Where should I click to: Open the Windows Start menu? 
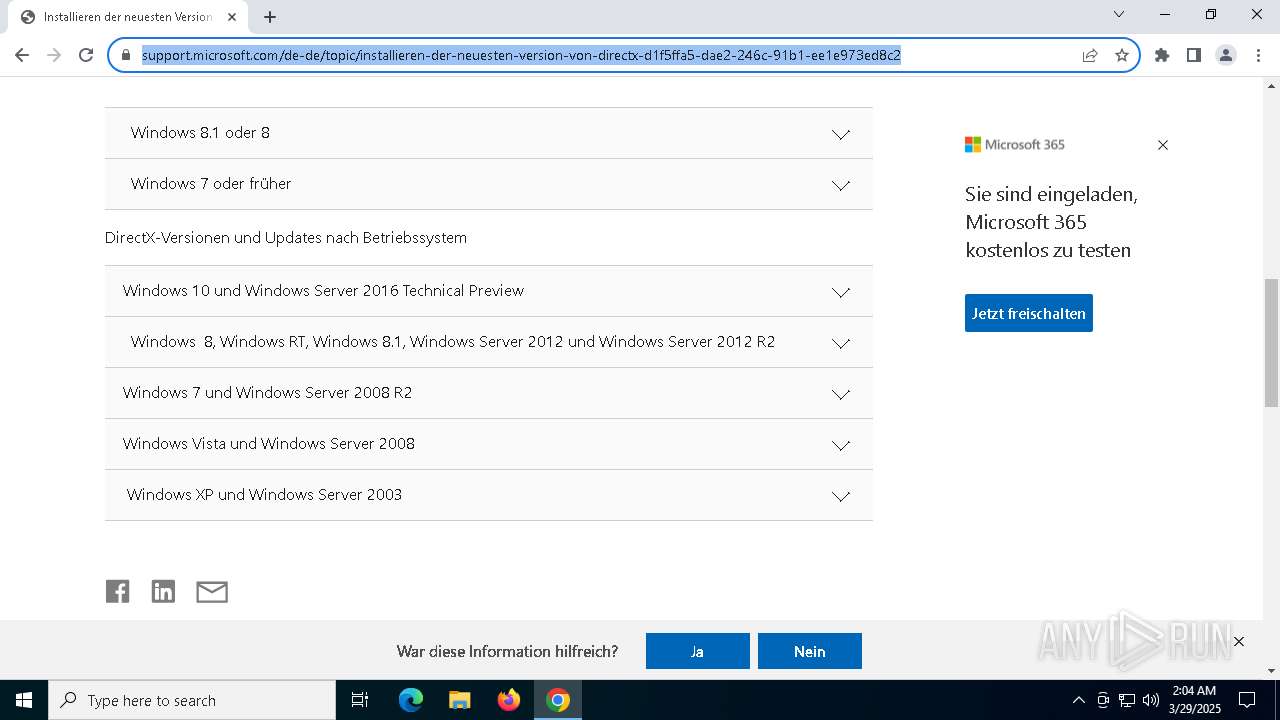(x=24, y=700)
